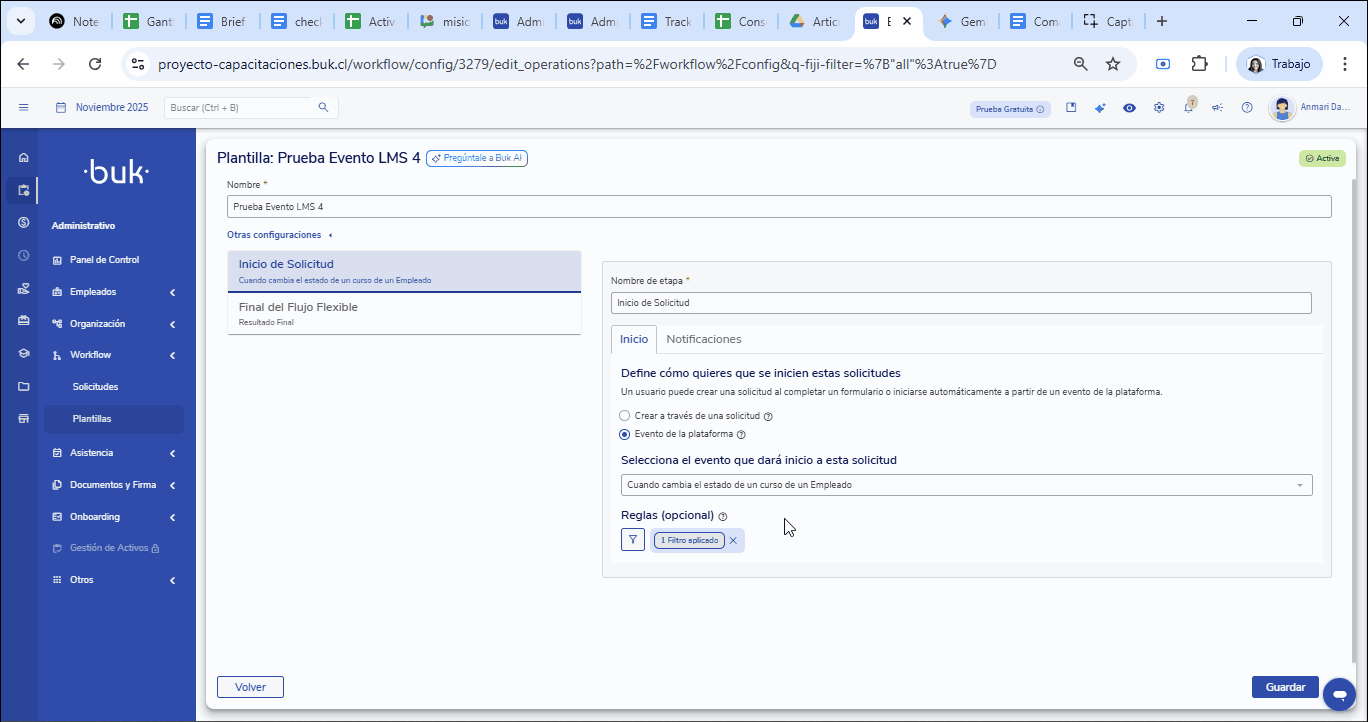
Task: Open the Solicitudes menu item
Action: (97, 386)
